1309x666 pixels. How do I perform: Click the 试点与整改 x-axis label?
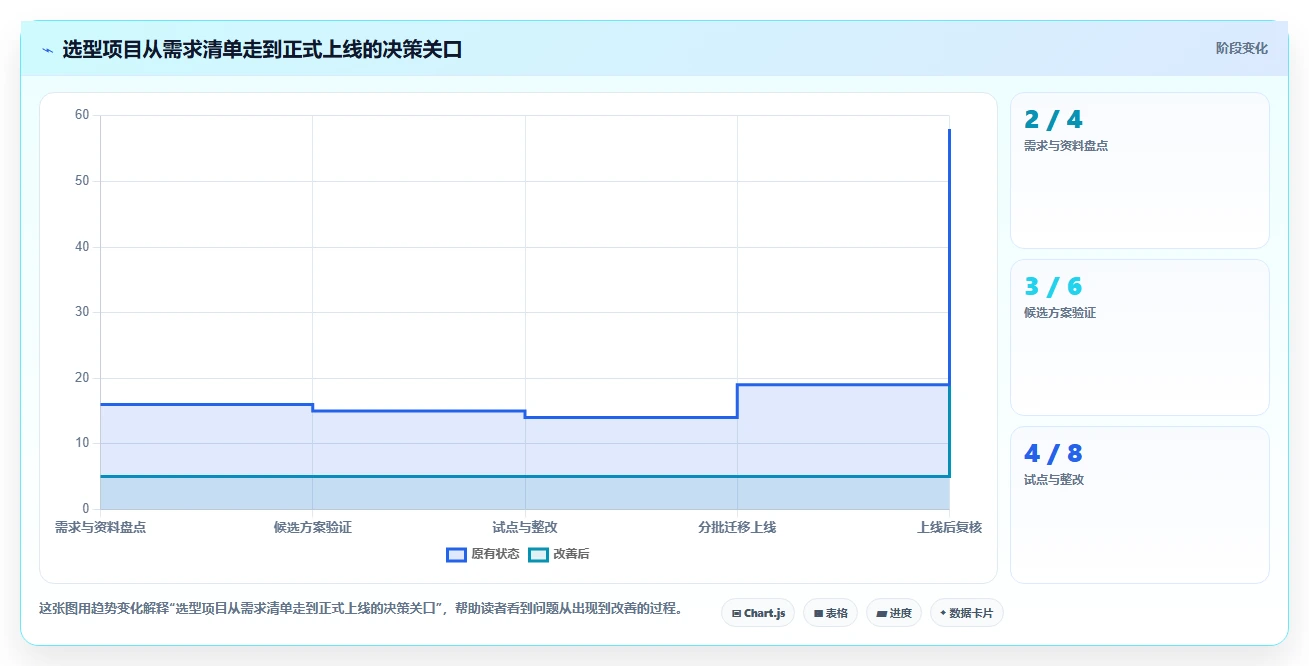point(525,527)
